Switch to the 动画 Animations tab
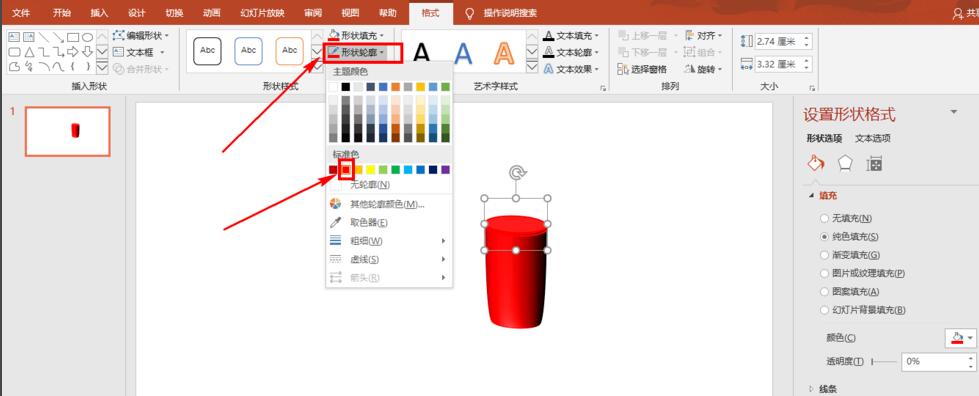 [212, 13]
